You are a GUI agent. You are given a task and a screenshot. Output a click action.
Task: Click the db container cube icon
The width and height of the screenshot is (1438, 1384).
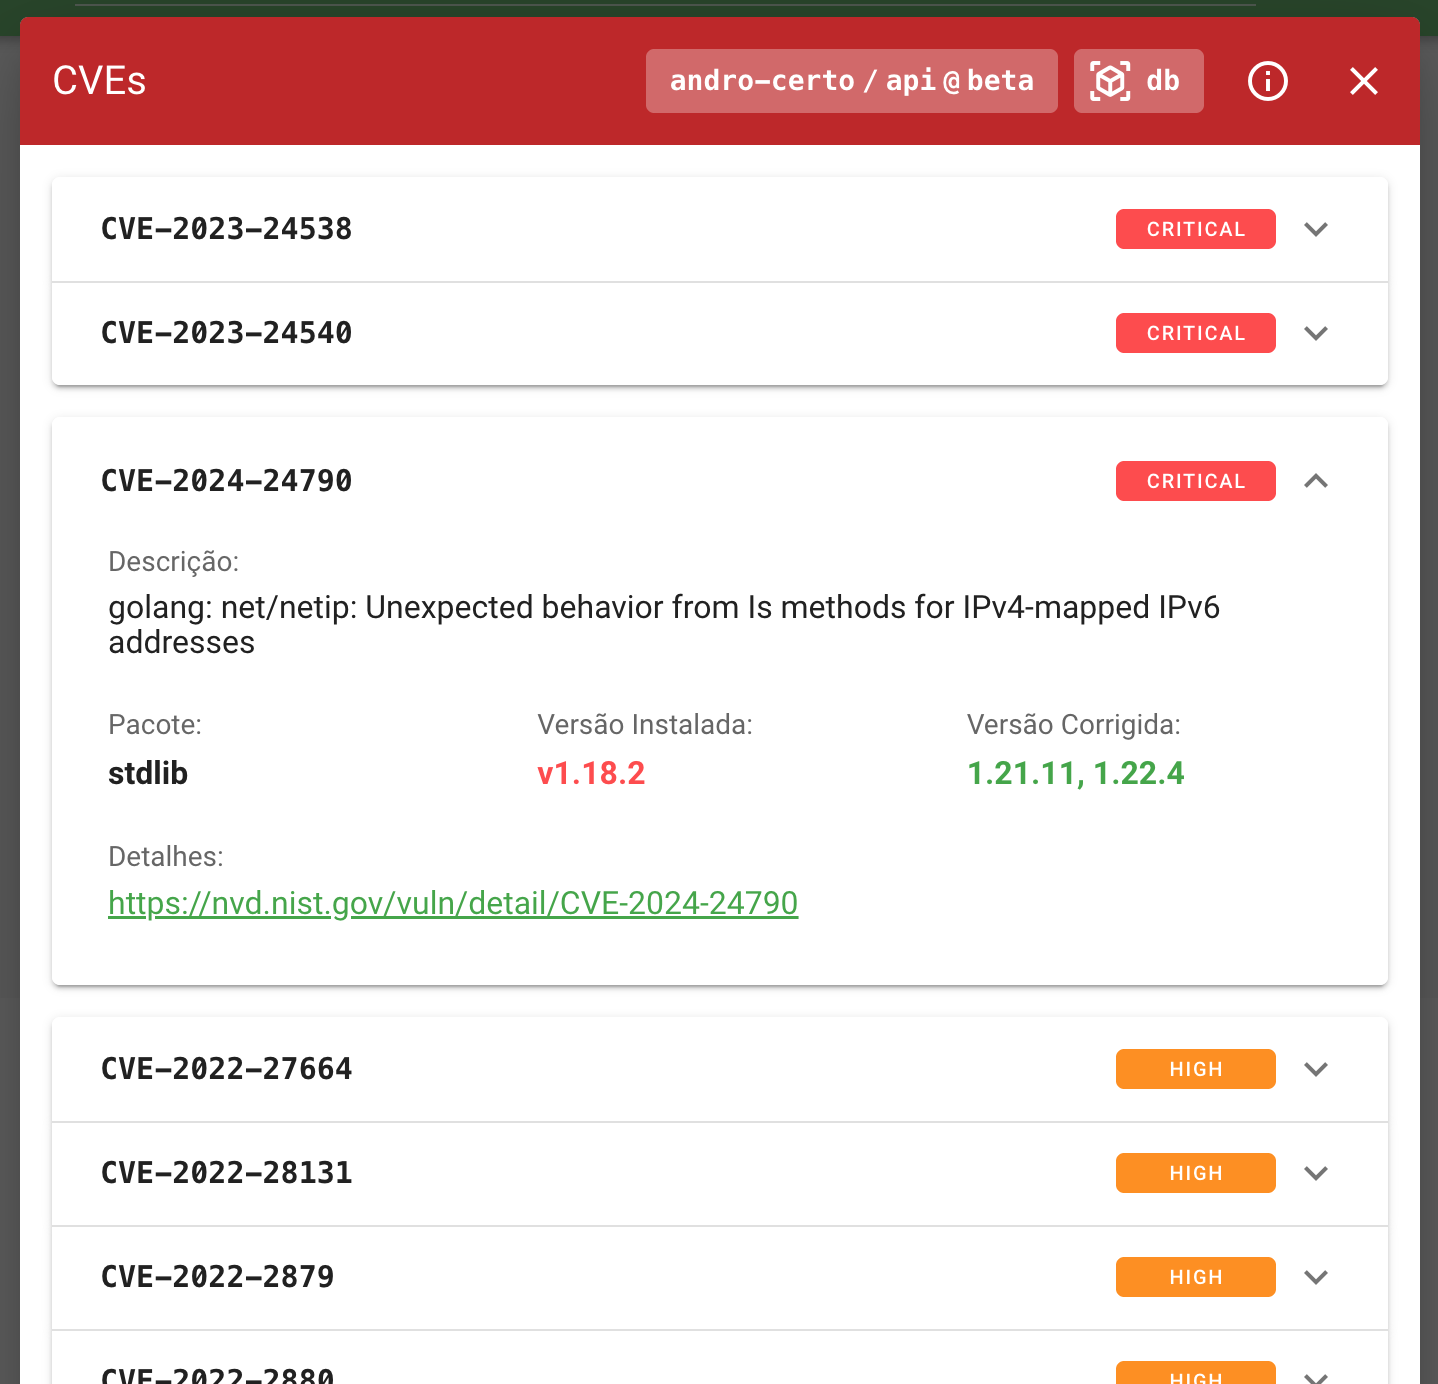pos(1110,81)
